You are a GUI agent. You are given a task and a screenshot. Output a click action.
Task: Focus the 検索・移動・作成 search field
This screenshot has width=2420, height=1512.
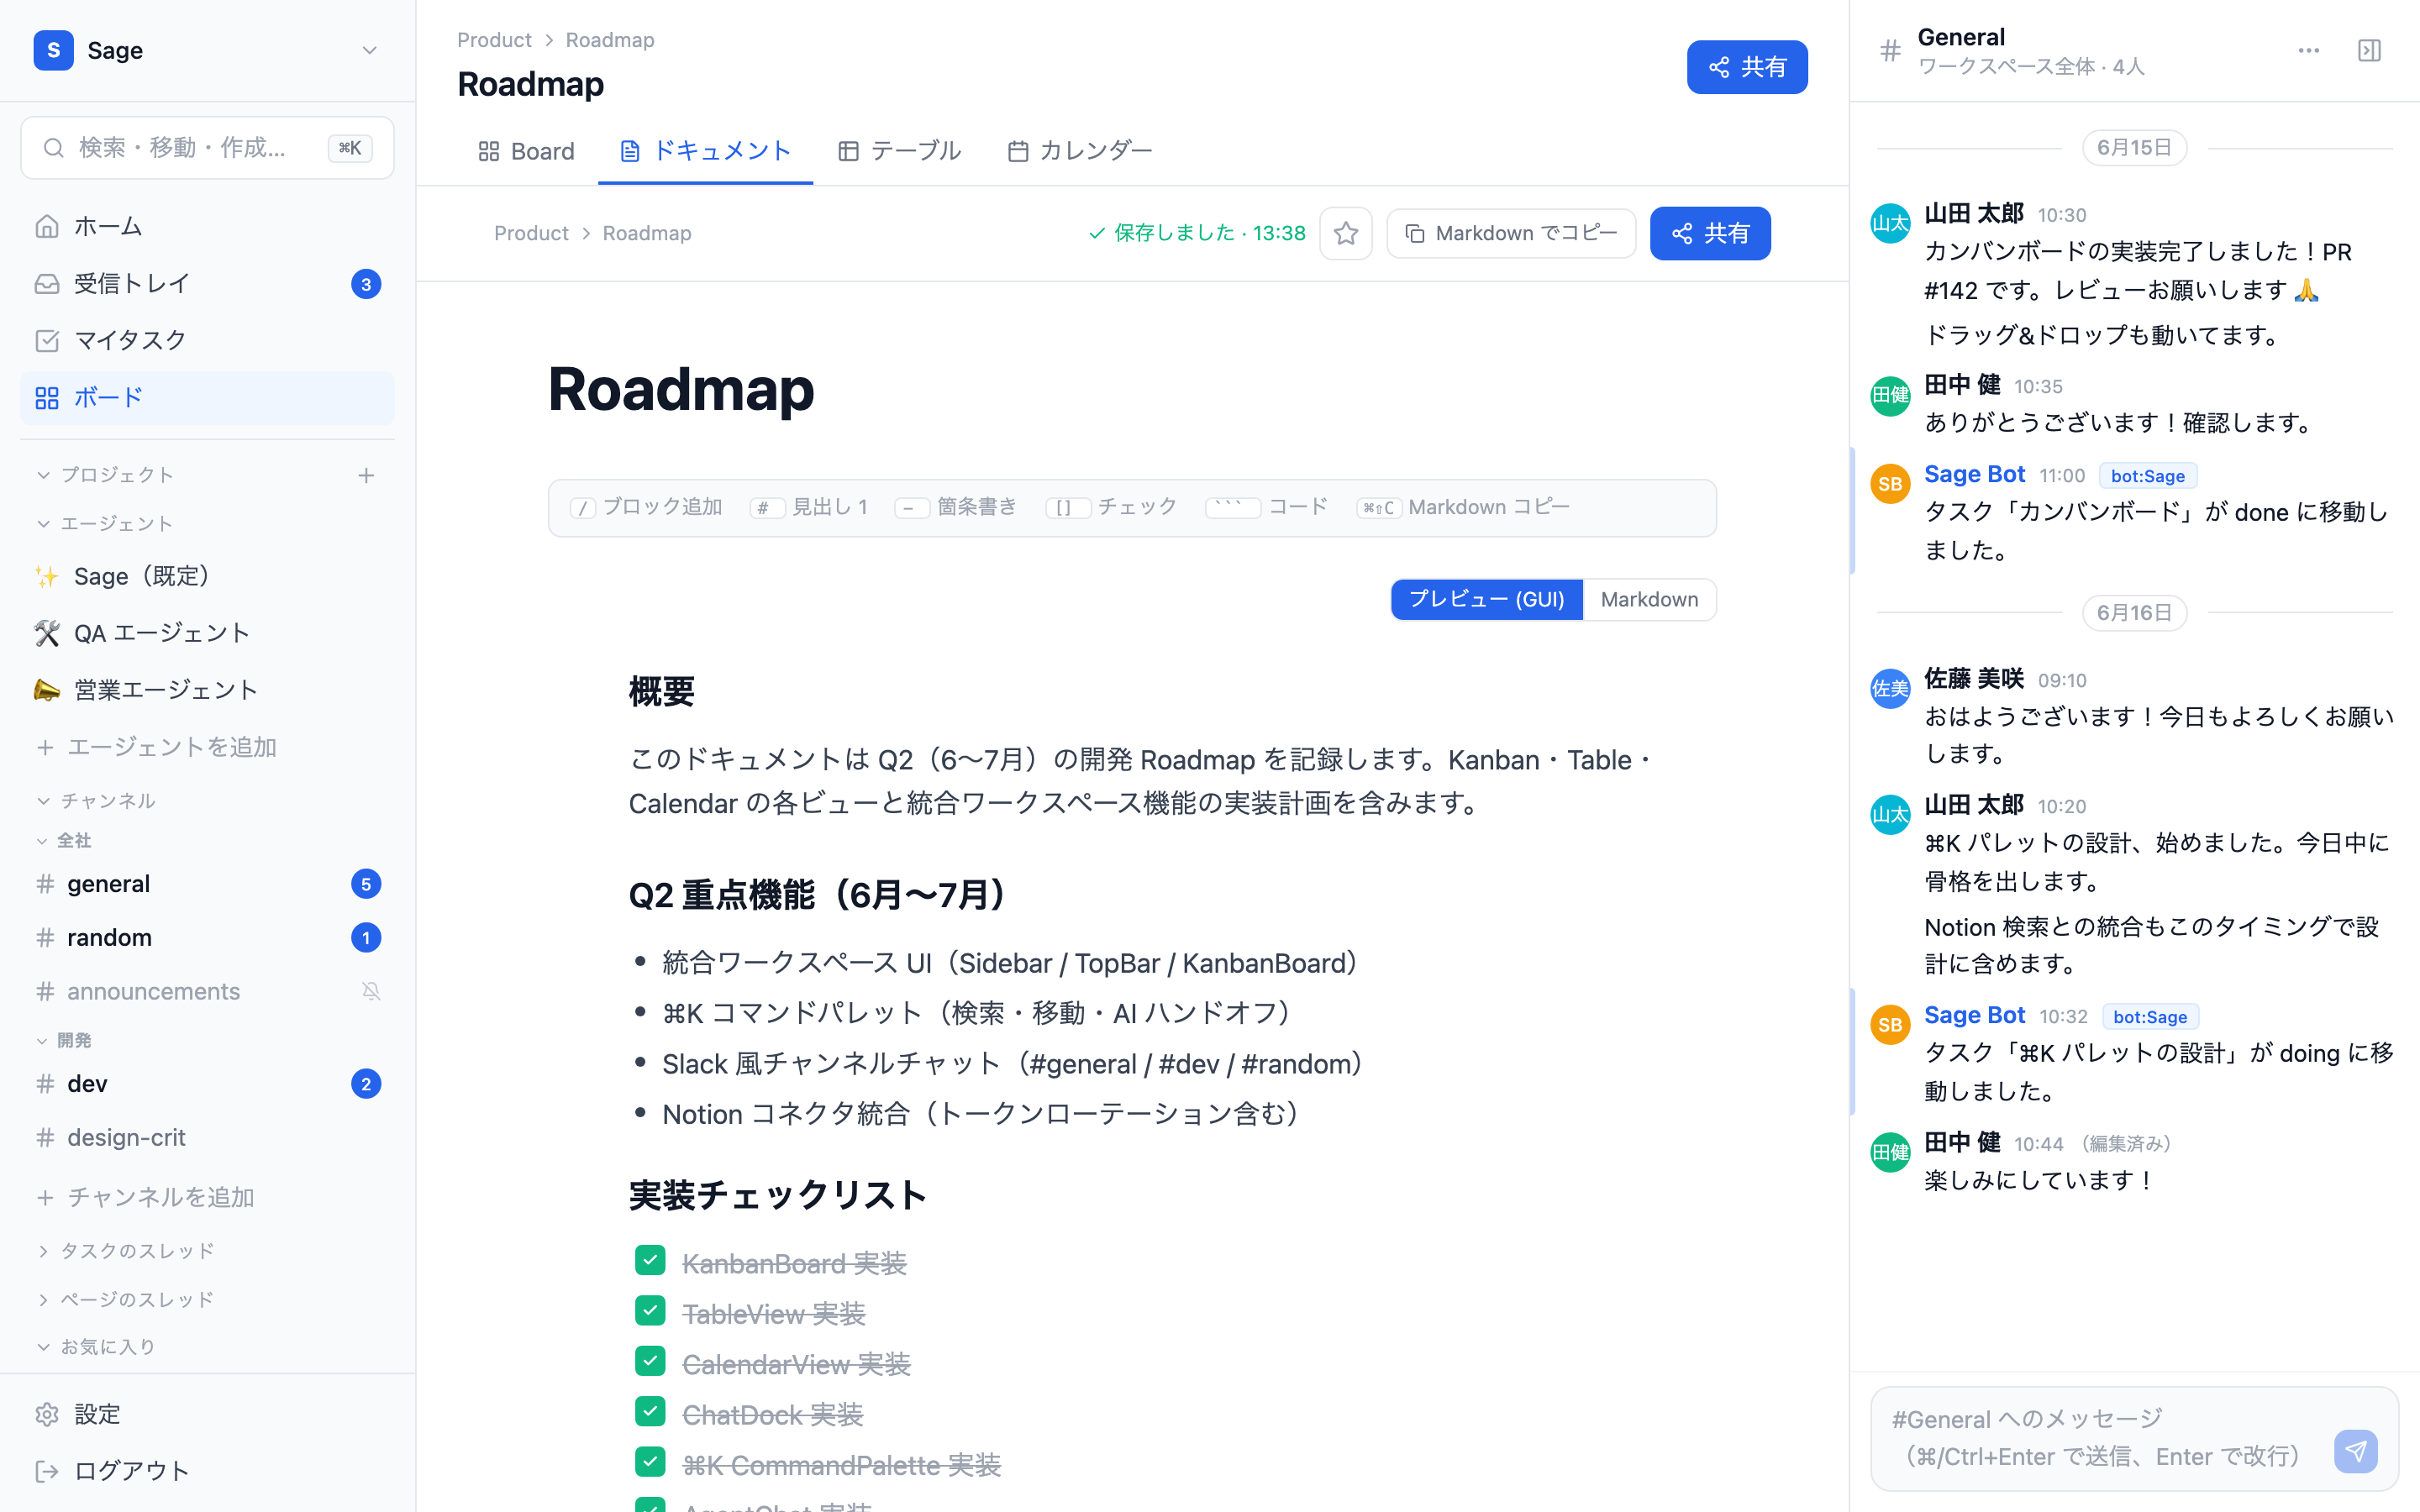[x=207, y=148]
